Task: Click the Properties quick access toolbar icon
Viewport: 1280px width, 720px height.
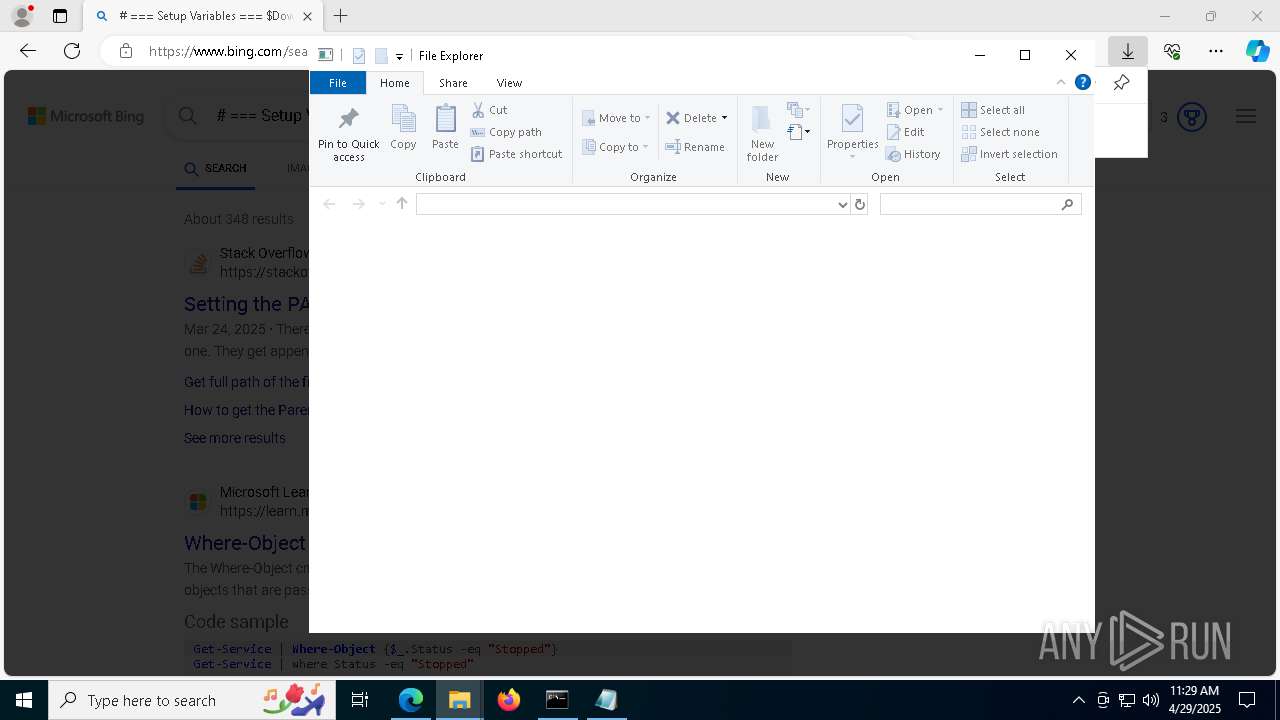Action: point(359,56)
